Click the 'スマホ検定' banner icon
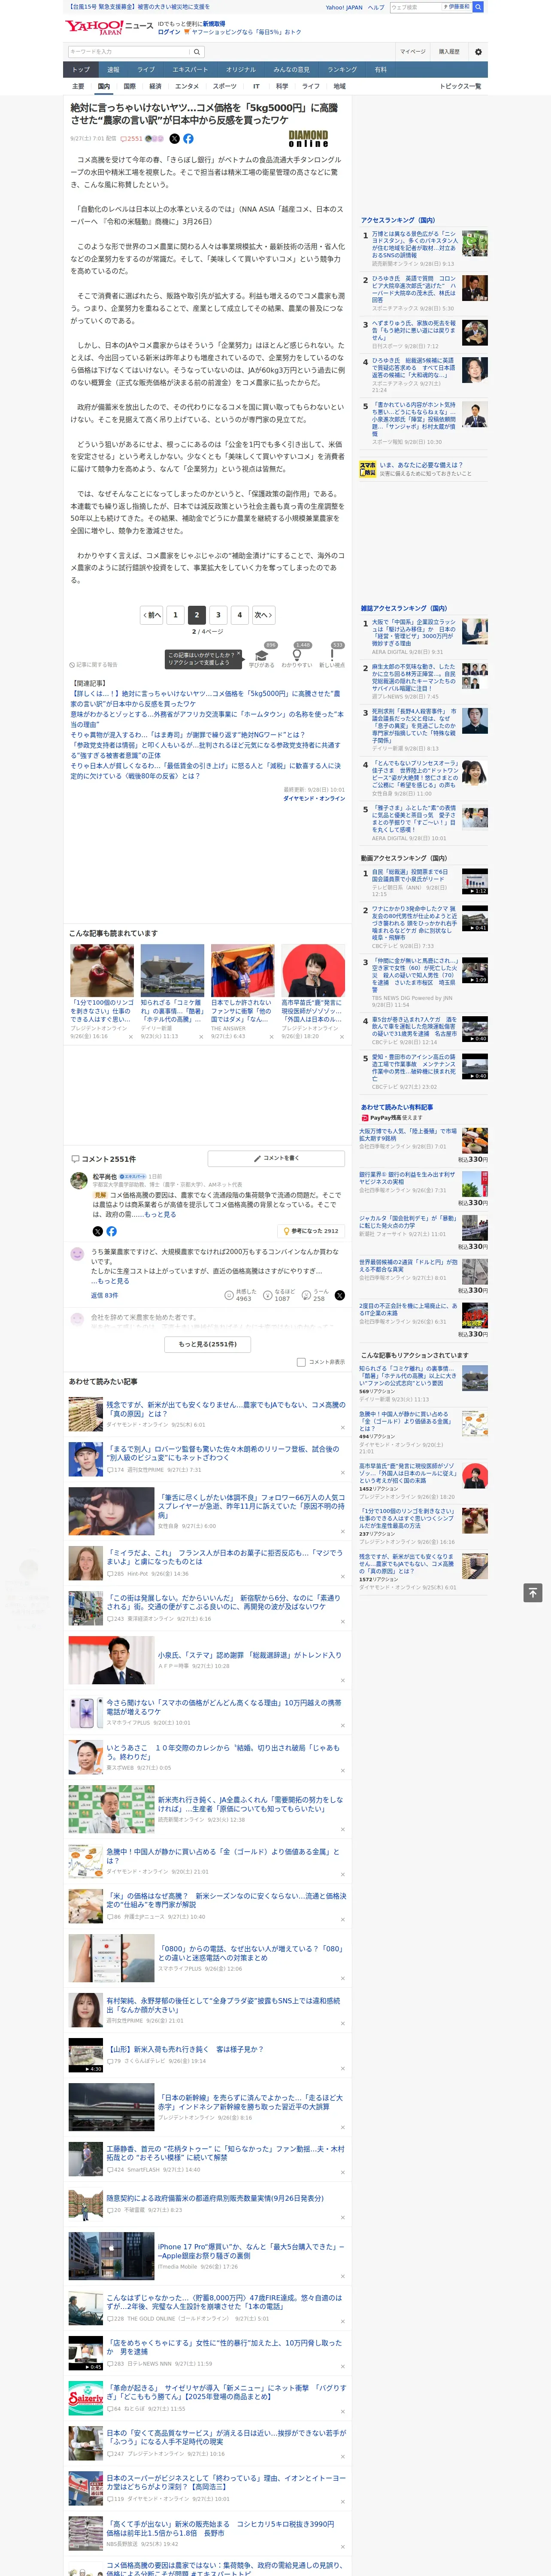The height and width of the screenshot is (2576, 551). (x=368, y=468)
